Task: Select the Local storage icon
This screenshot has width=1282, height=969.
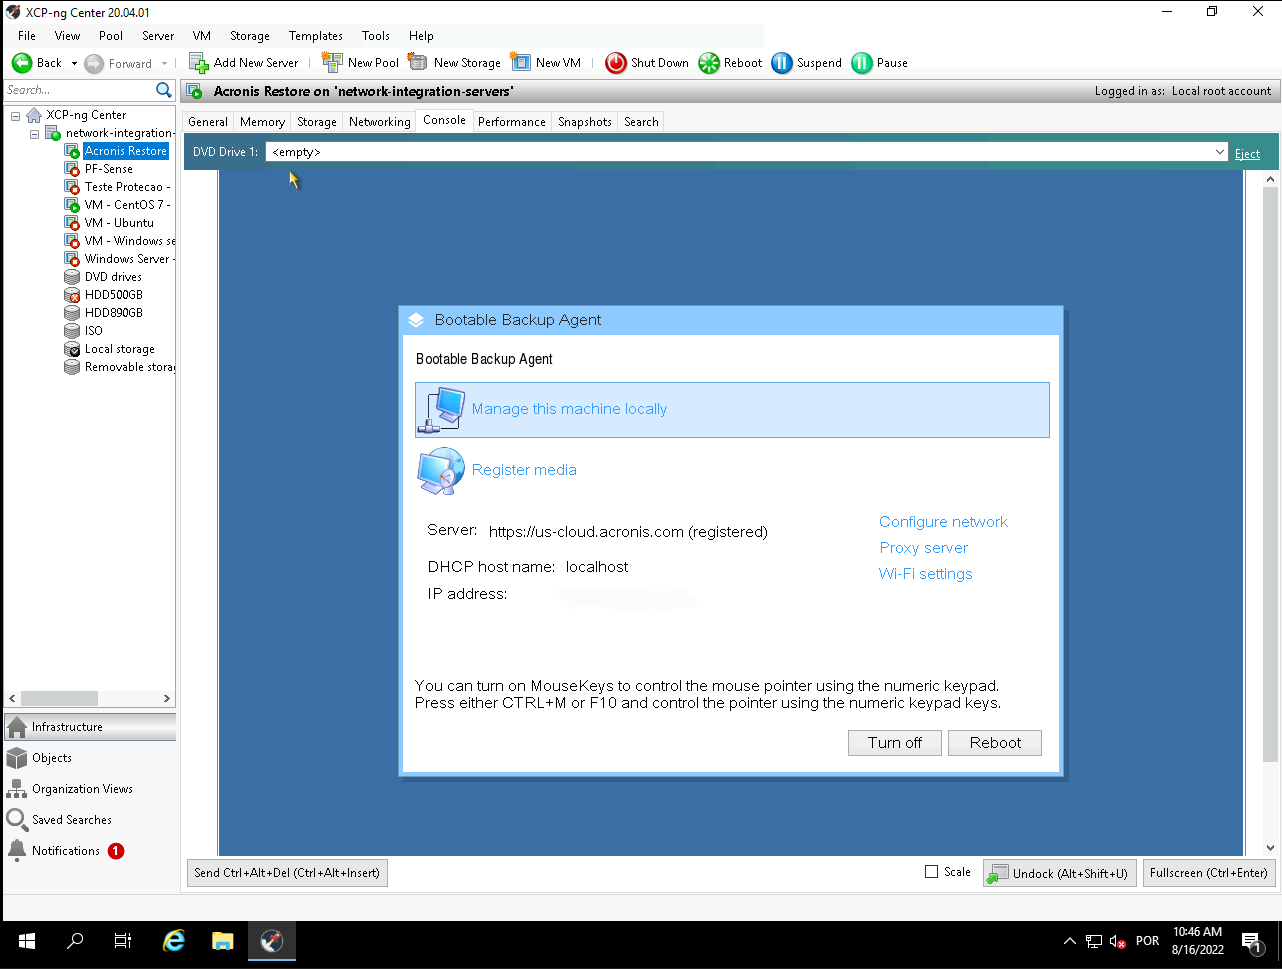Action: [72, 349]
